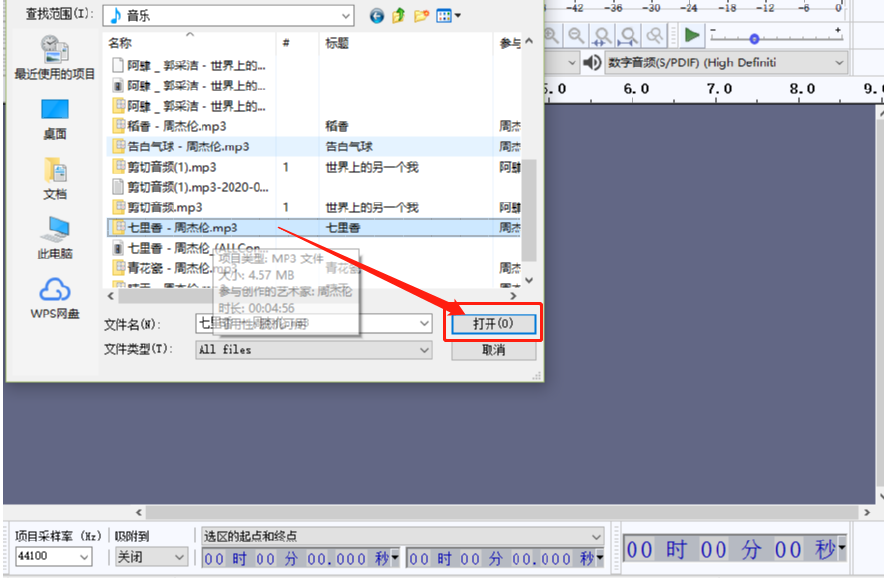Click timeline ruler at 7.0 seconds
Viewport: 885px width, 578px height.
719,89
